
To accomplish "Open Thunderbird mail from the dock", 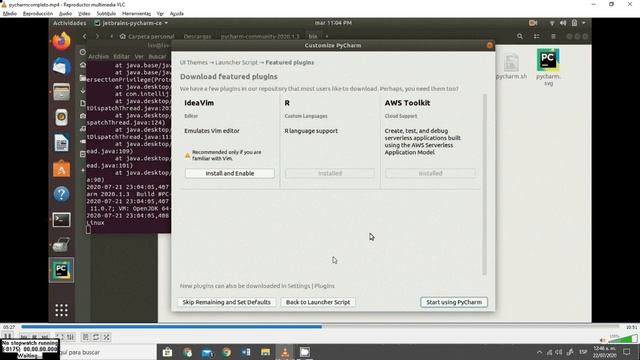I will click(61, 67).
